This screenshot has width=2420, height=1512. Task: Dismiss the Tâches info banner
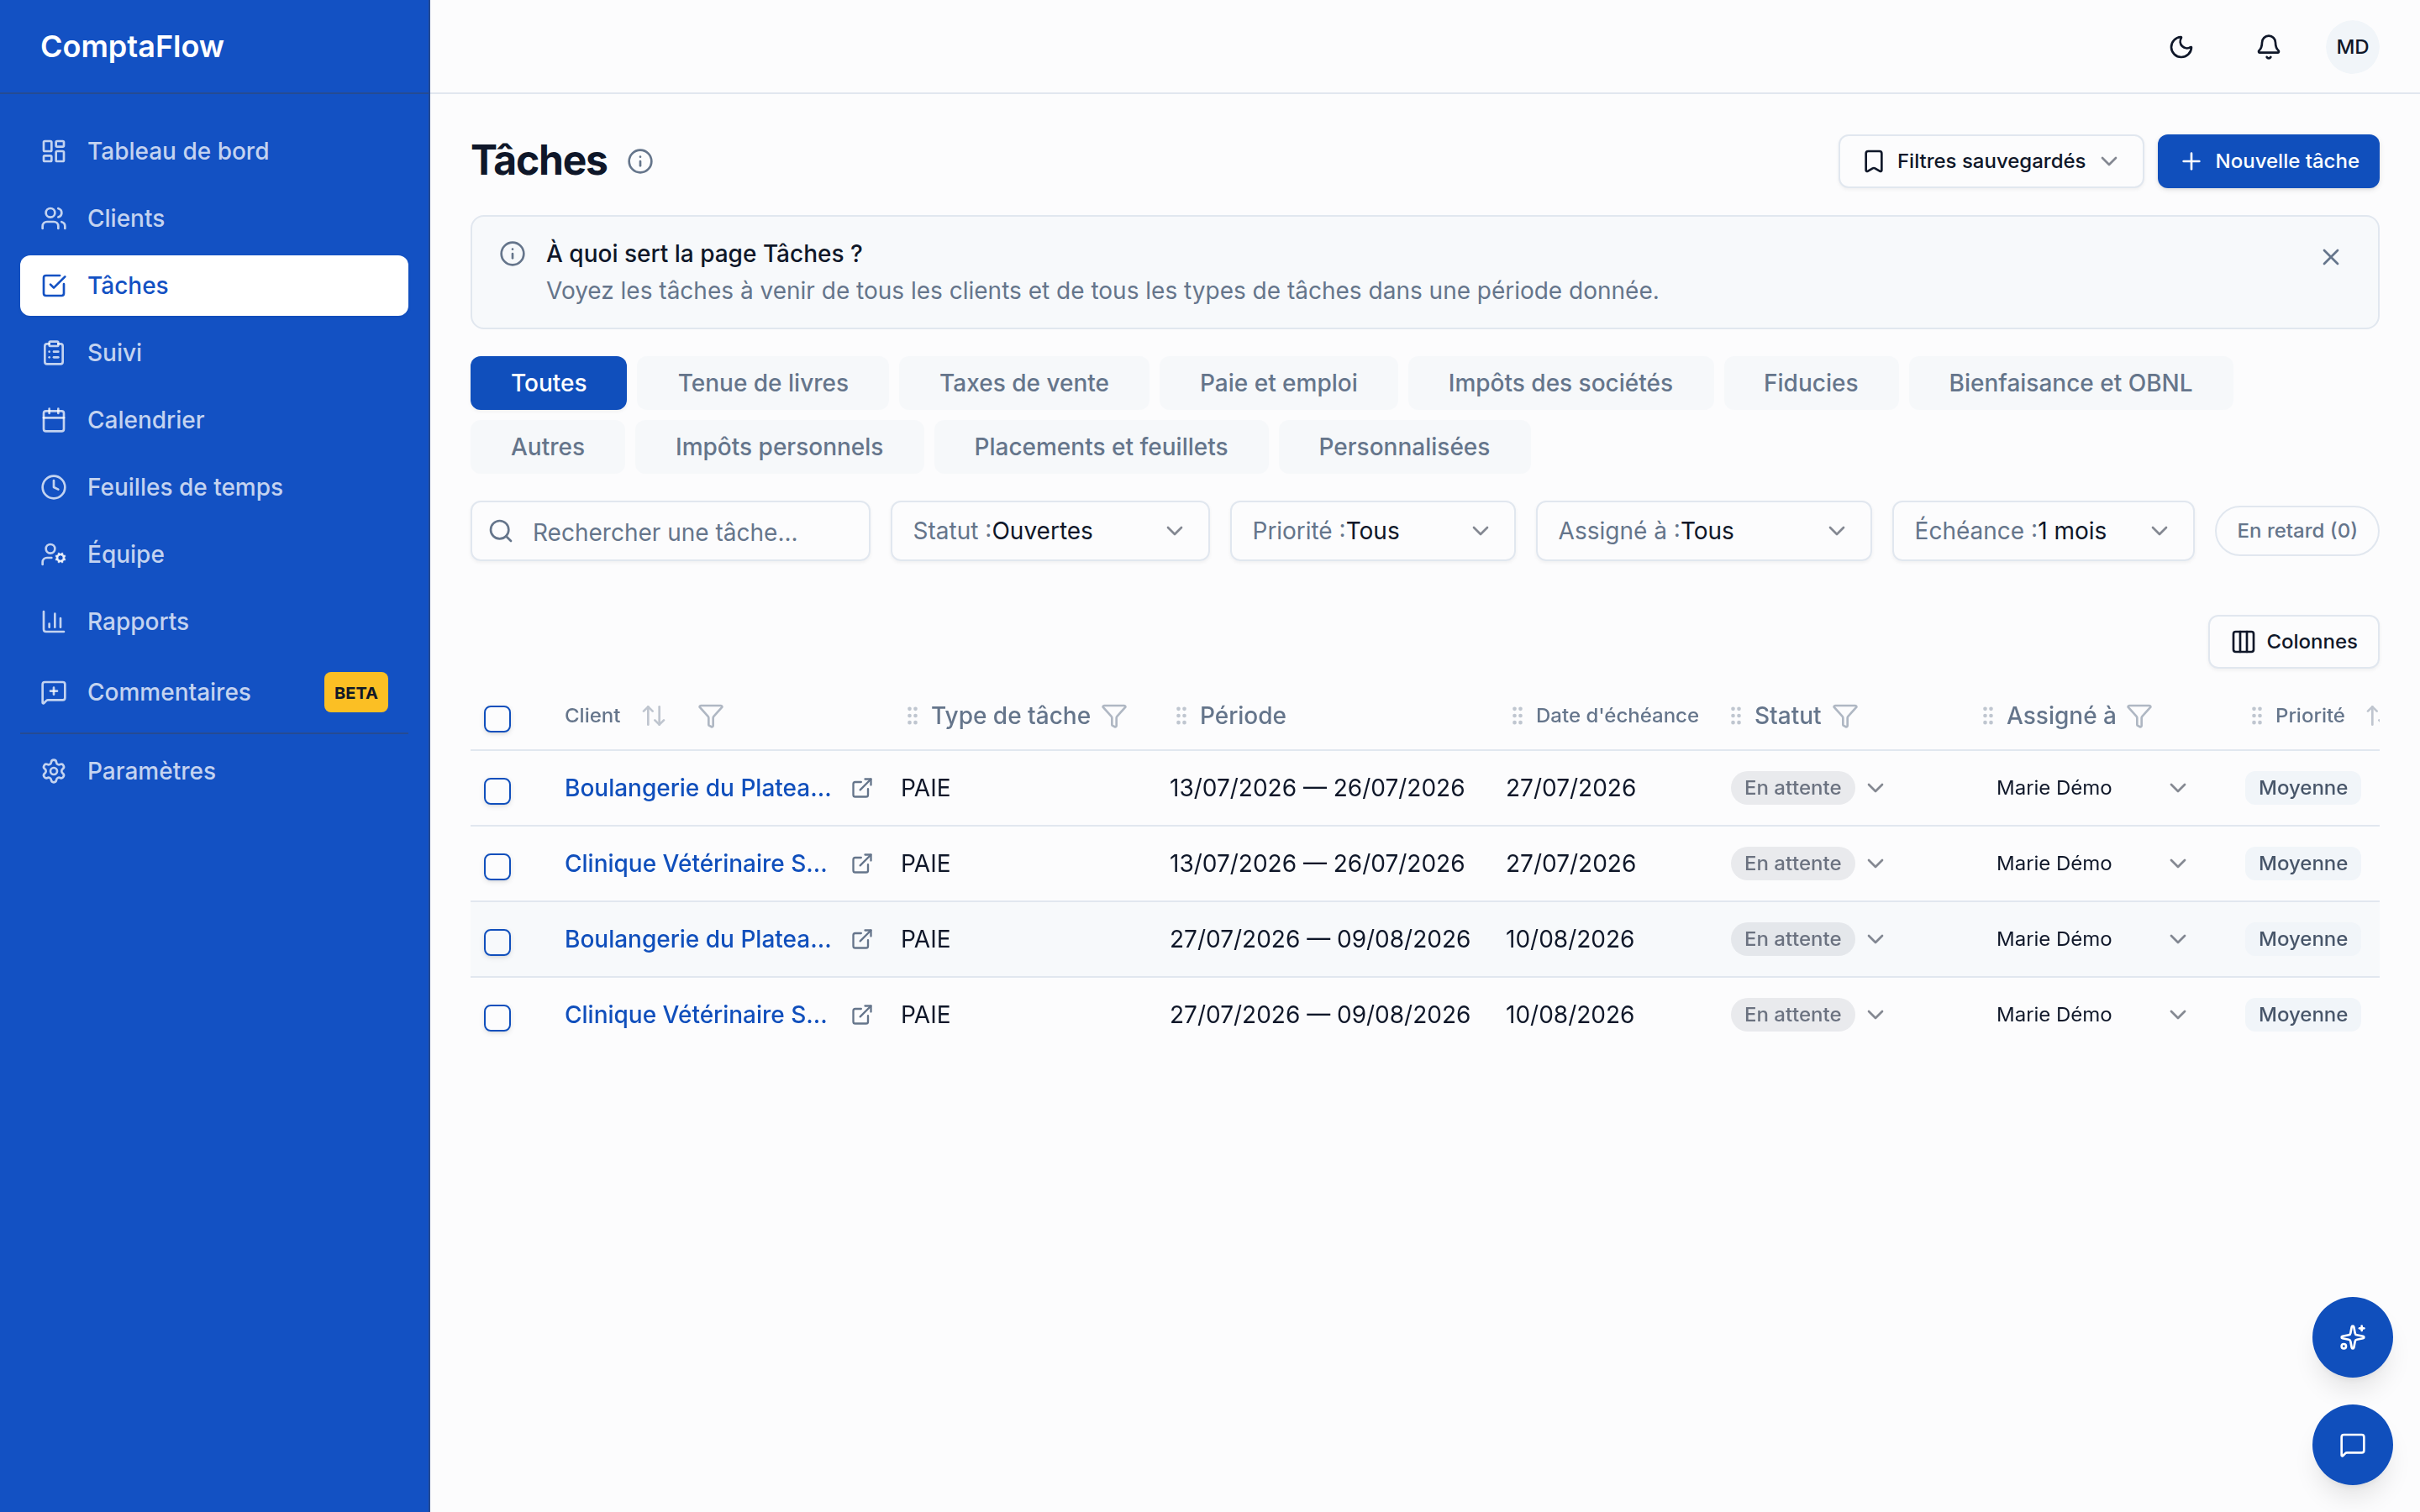[2330, 257]
